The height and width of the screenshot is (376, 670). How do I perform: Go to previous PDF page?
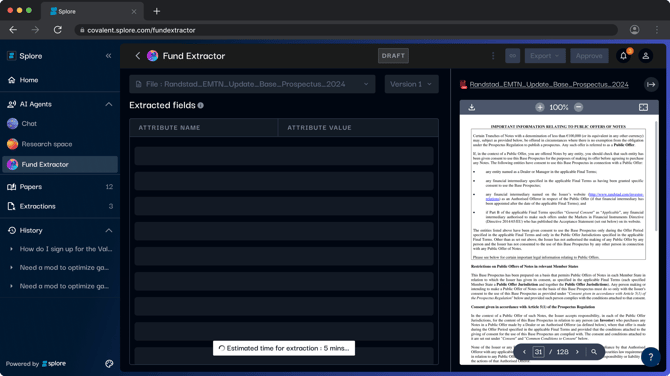point(524,352)
